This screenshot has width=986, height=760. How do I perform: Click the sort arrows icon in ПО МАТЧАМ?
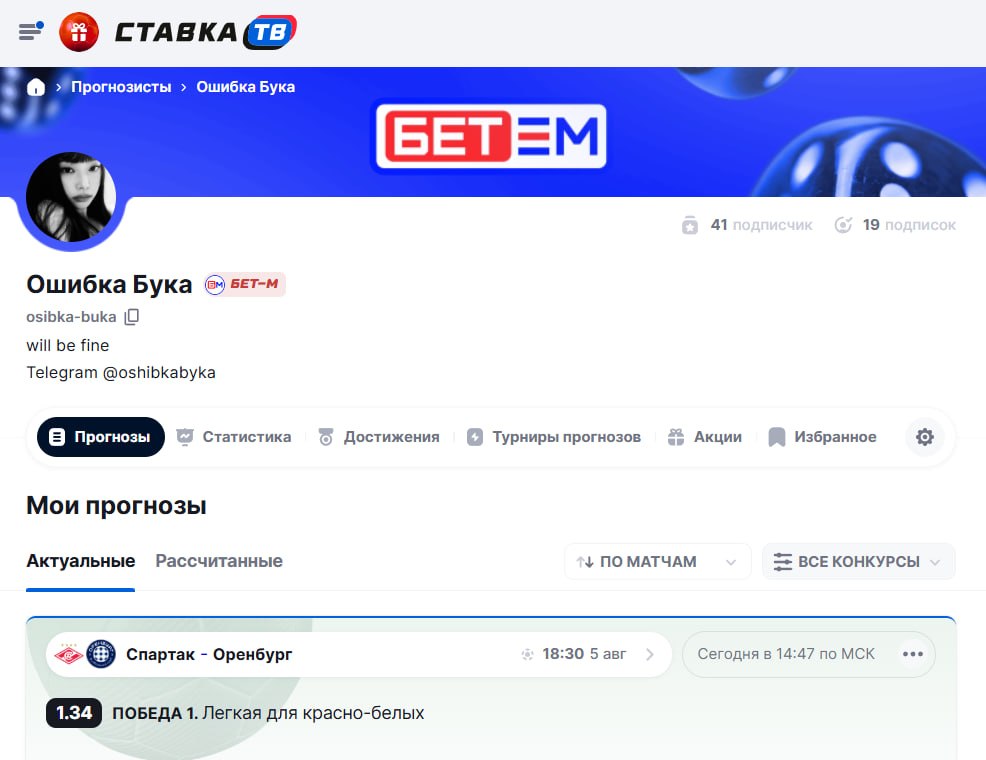pyautogui.click(x=585, y=562)
